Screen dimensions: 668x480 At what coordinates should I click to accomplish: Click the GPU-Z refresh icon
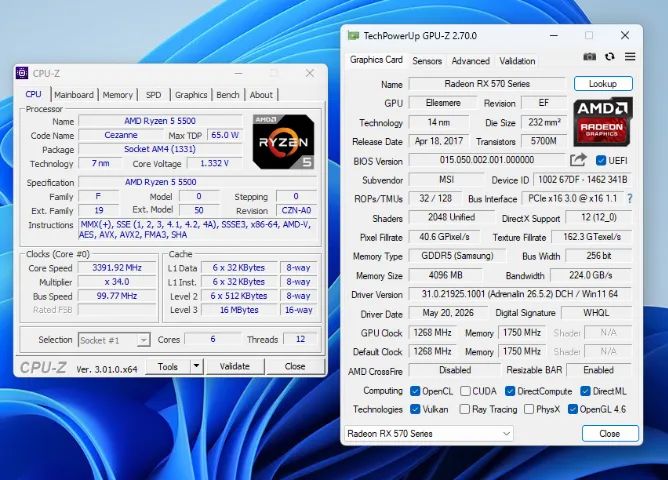(610, 57)
